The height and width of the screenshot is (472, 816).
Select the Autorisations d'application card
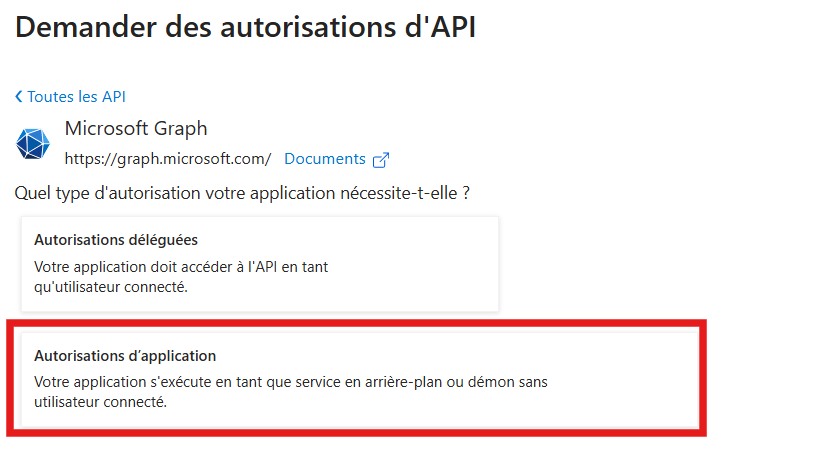(x=360, y=380)
